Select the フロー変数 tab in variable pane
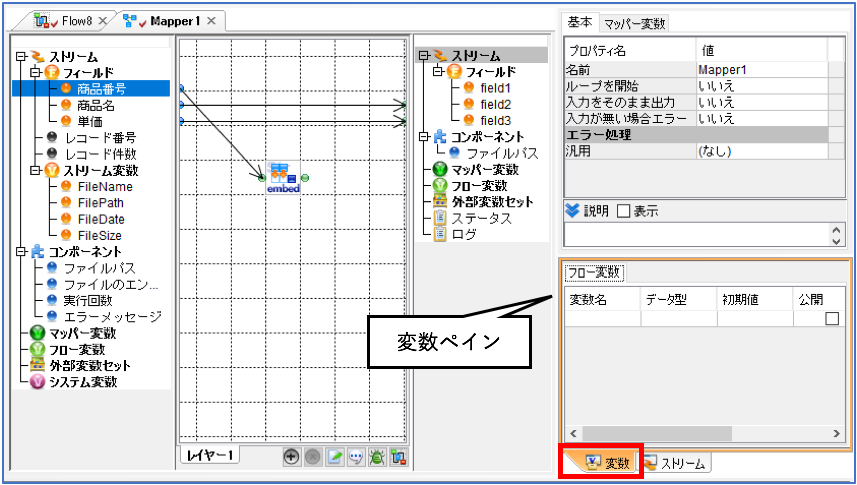857x485 pixels. [x=595, y=272]
